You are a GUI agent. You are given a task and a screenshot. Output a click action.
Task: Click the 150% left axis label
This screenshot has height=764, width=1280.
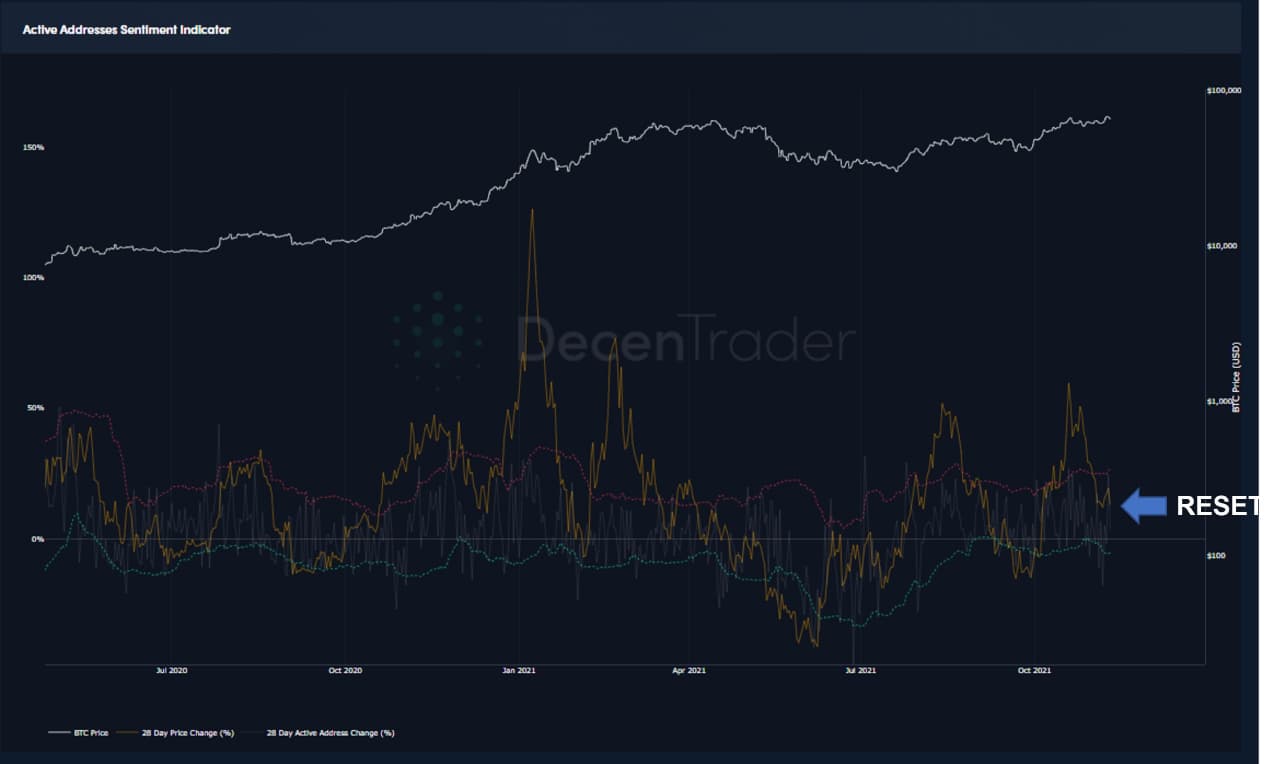pos(34,147)
